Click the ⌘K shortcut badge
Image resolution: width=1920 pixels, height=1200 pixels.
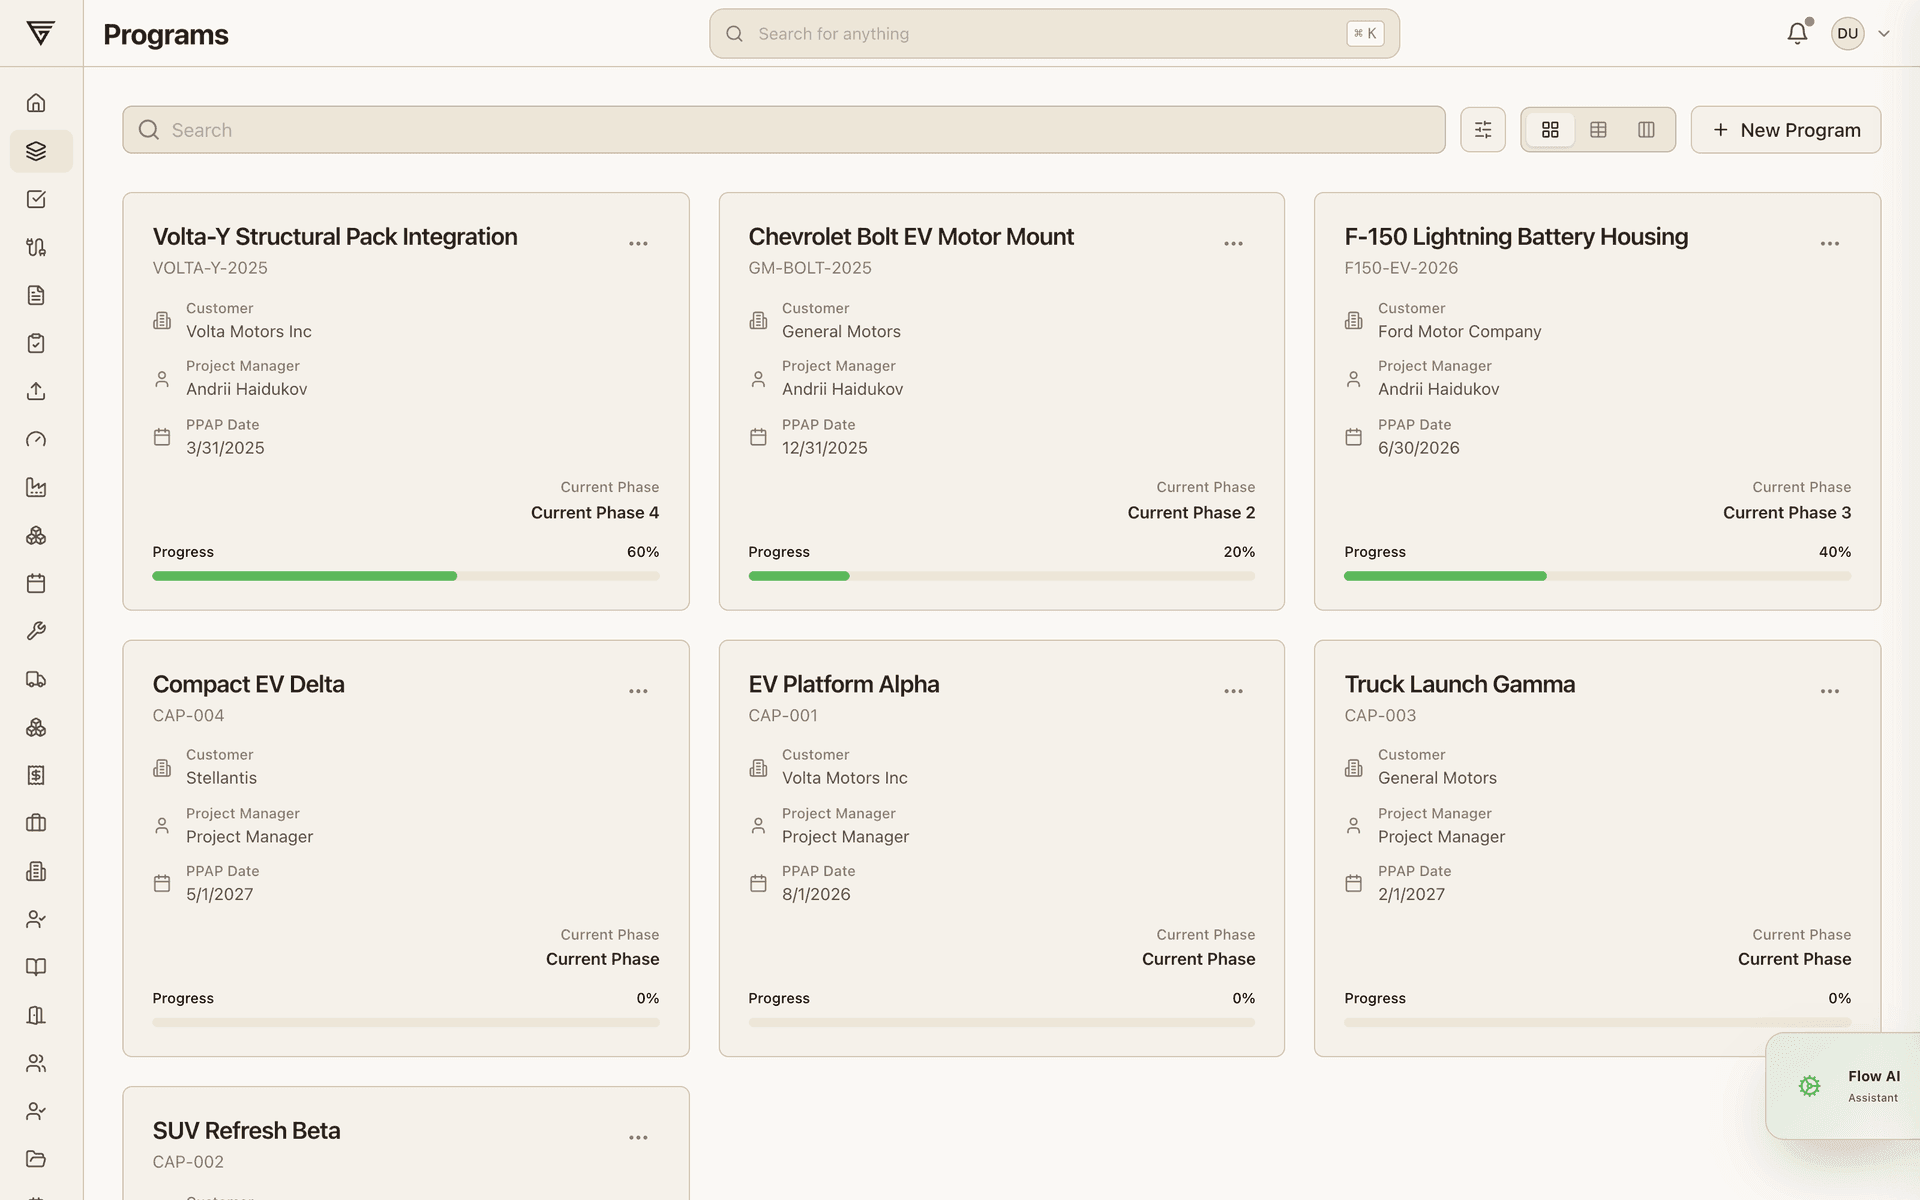1365,33
